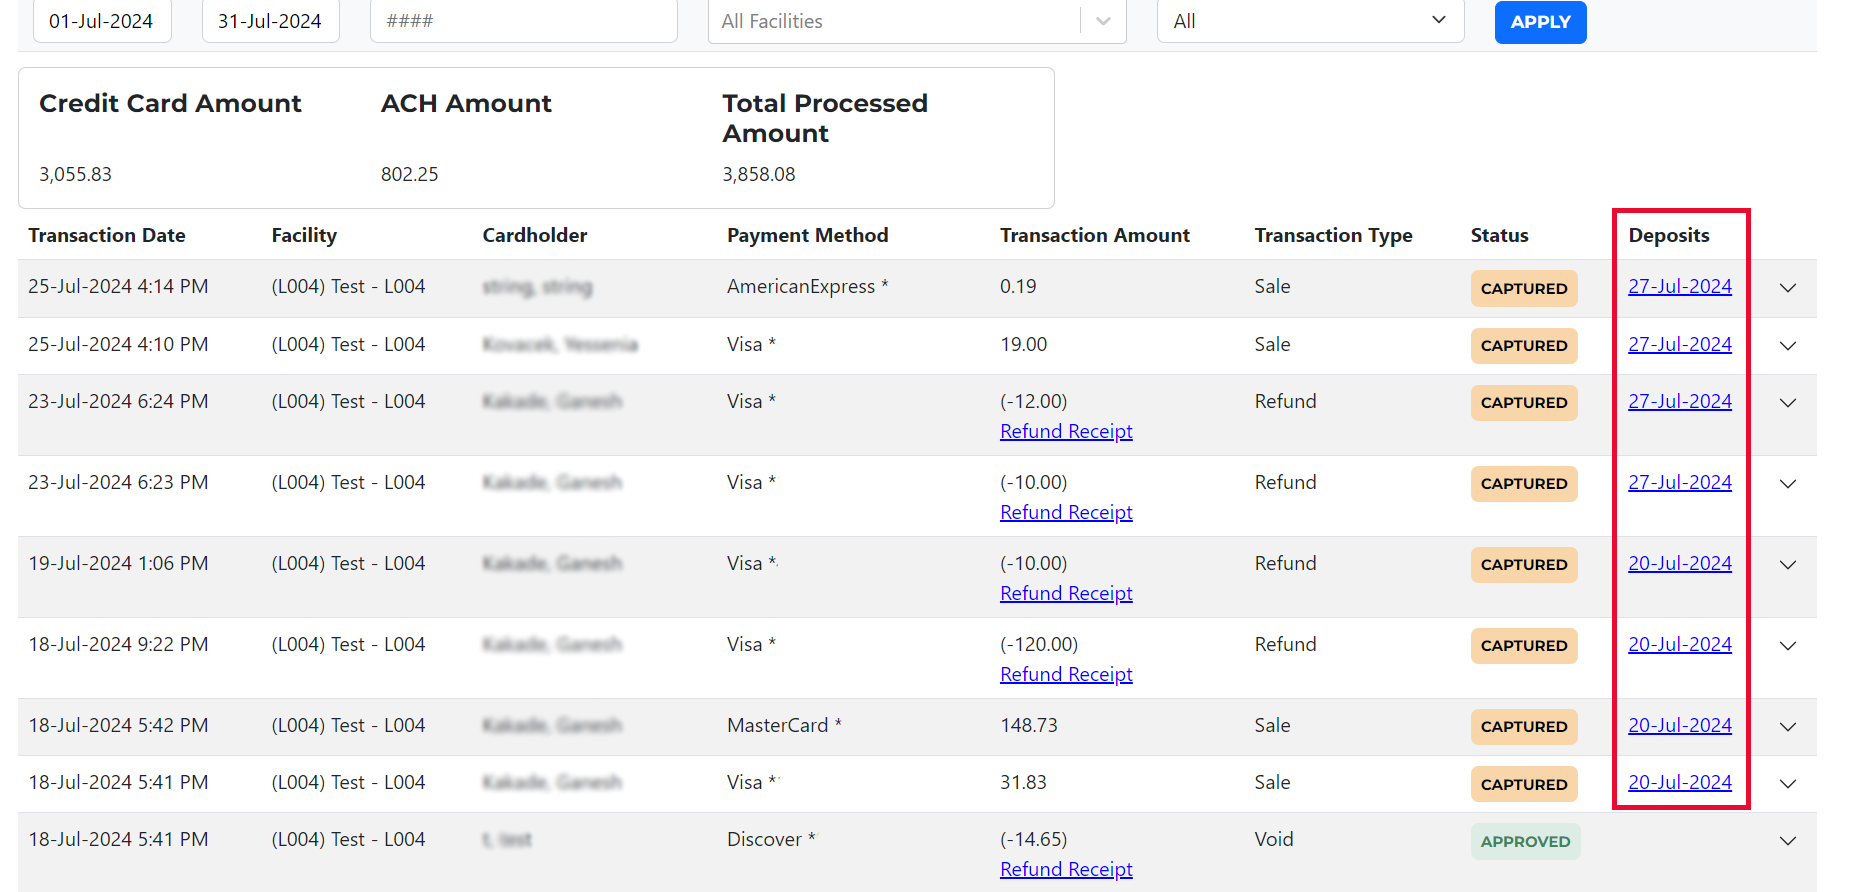Screen dimensions: 1865x892
Task: Expand the 25-Jul-2024 4:10 PM row
Action: [x=1788, y=346]
